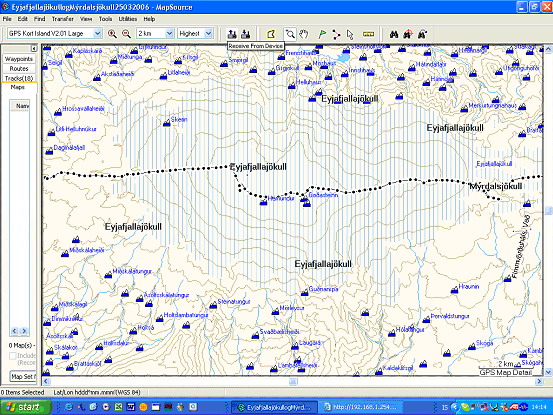Open the Transfer menu
This screenshot has width=553, height=415.
tap(62, 19)
